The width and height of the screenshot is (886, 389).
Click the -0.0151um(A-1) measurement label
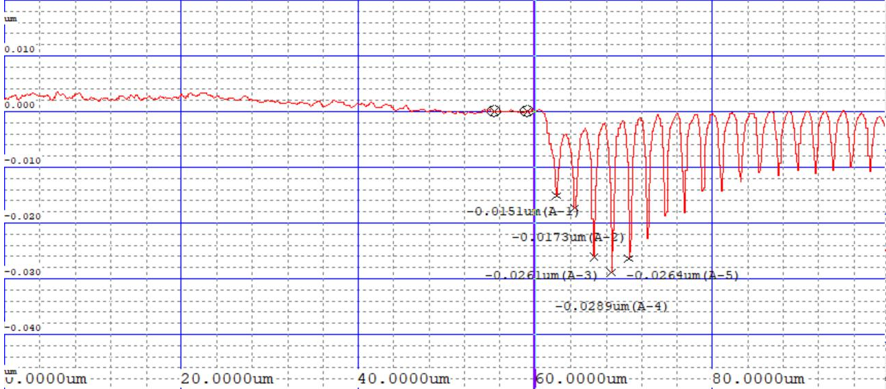coord(522,211)
